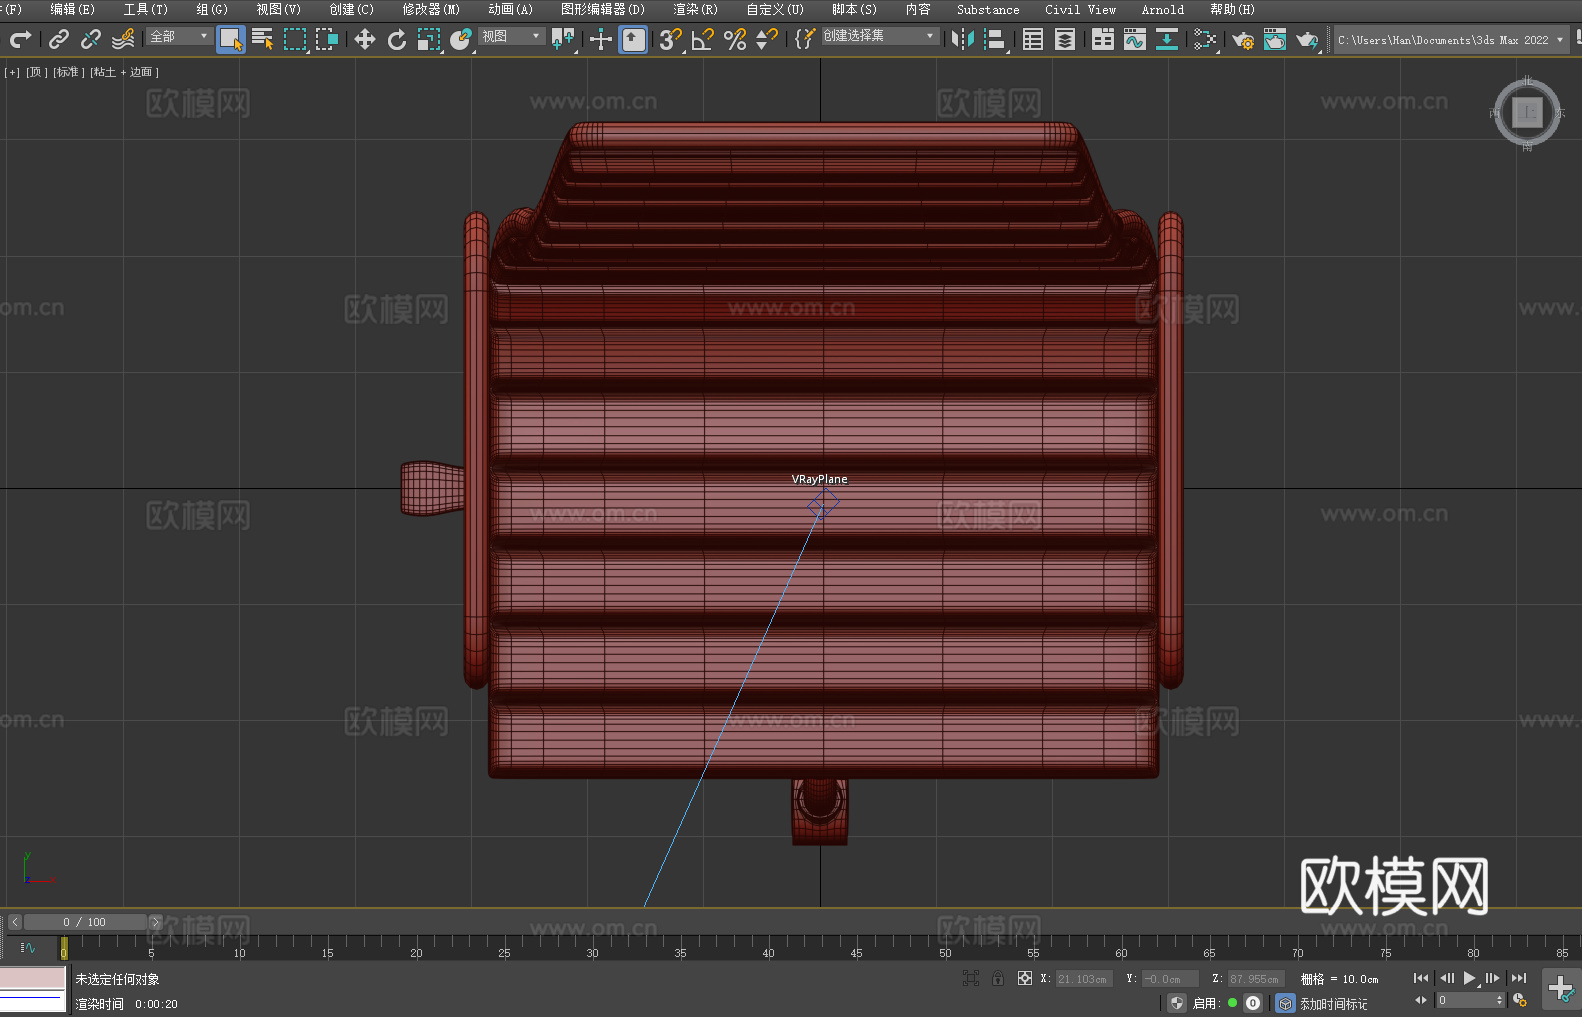Click the ViewCube top face

[1527, 112]
